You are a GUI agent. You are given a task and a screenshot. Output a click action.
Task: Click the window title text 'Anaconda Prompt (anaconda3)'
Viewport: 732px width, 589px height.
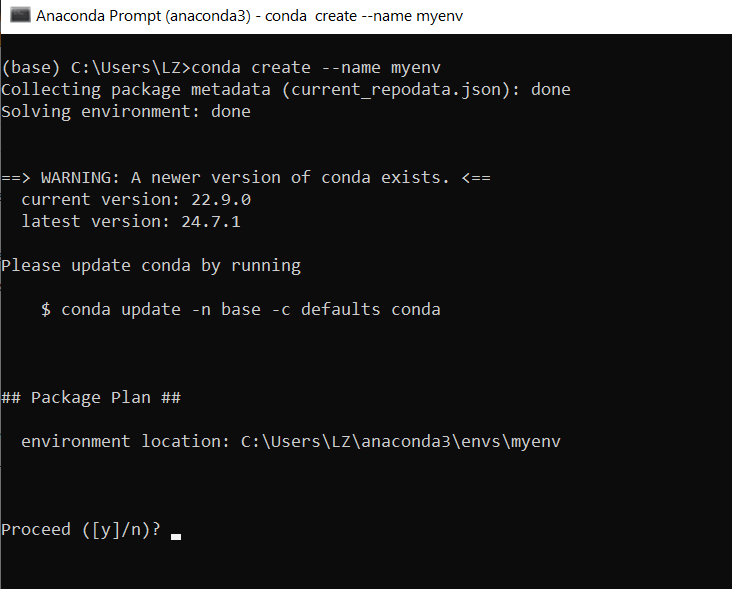coord(143,16)
